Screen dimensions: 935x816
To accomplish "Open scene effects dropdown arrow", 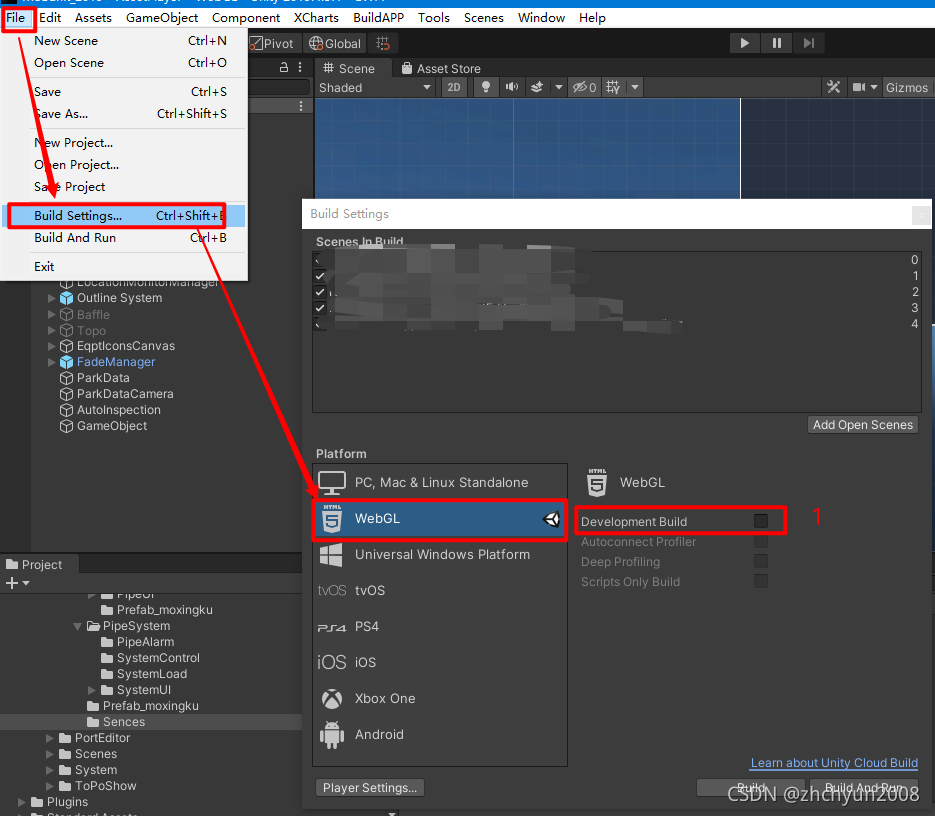I will point(558,88).
